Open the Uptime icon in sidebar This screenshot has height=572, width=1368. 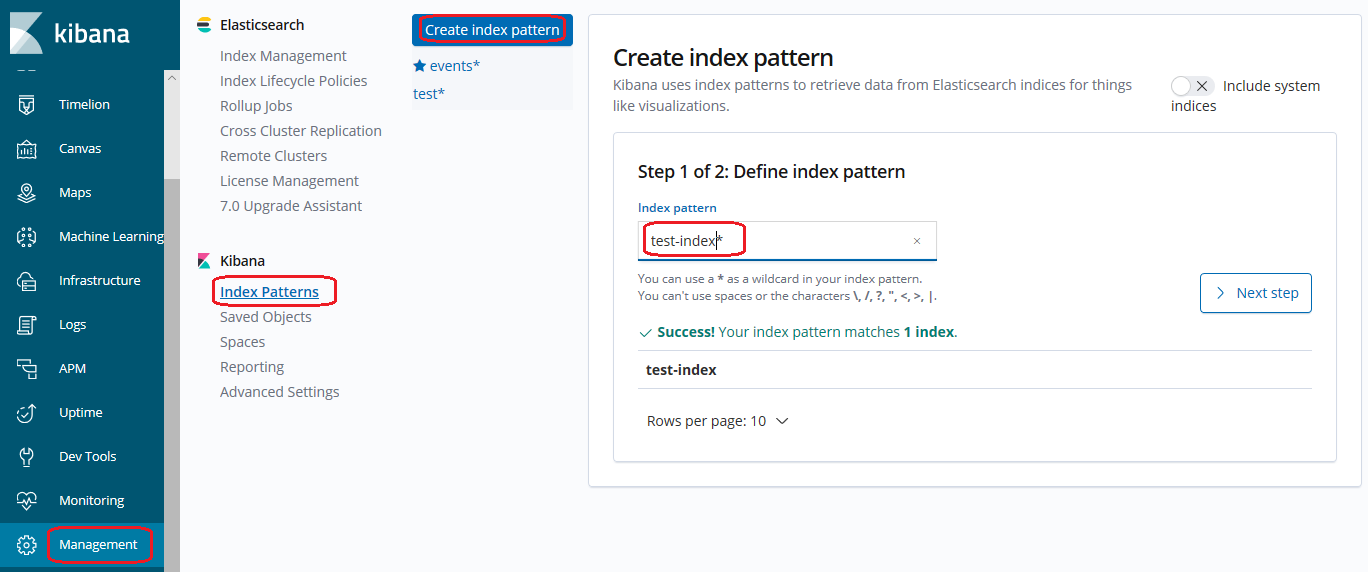point(27,412)
